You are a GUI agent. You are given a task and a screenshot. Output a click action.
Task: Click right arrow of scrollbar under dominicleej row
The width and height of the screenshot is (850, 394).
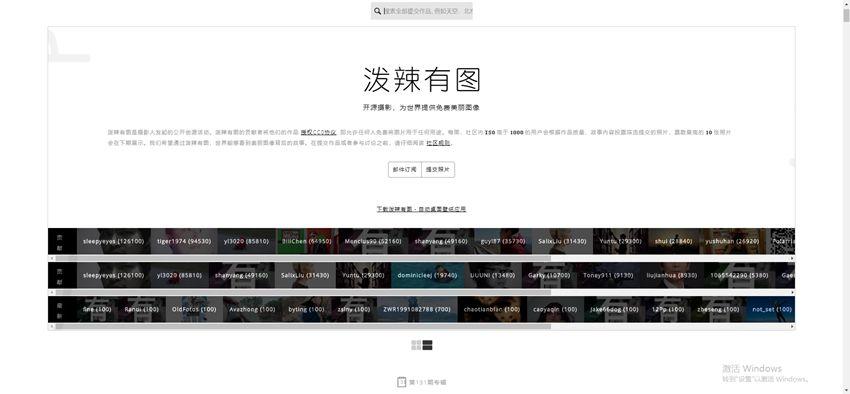[792, 293]
